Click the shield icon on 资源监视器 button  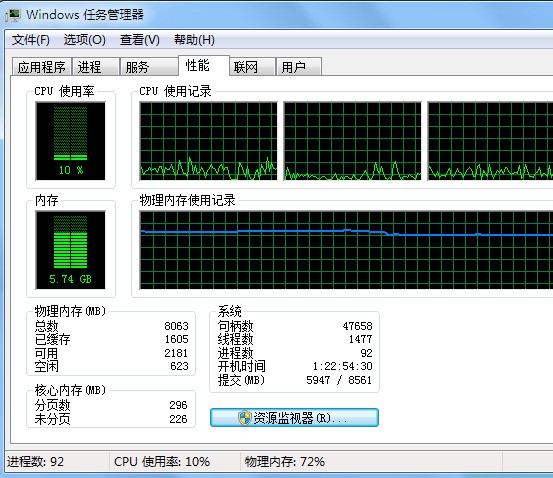tap(245, 418)
